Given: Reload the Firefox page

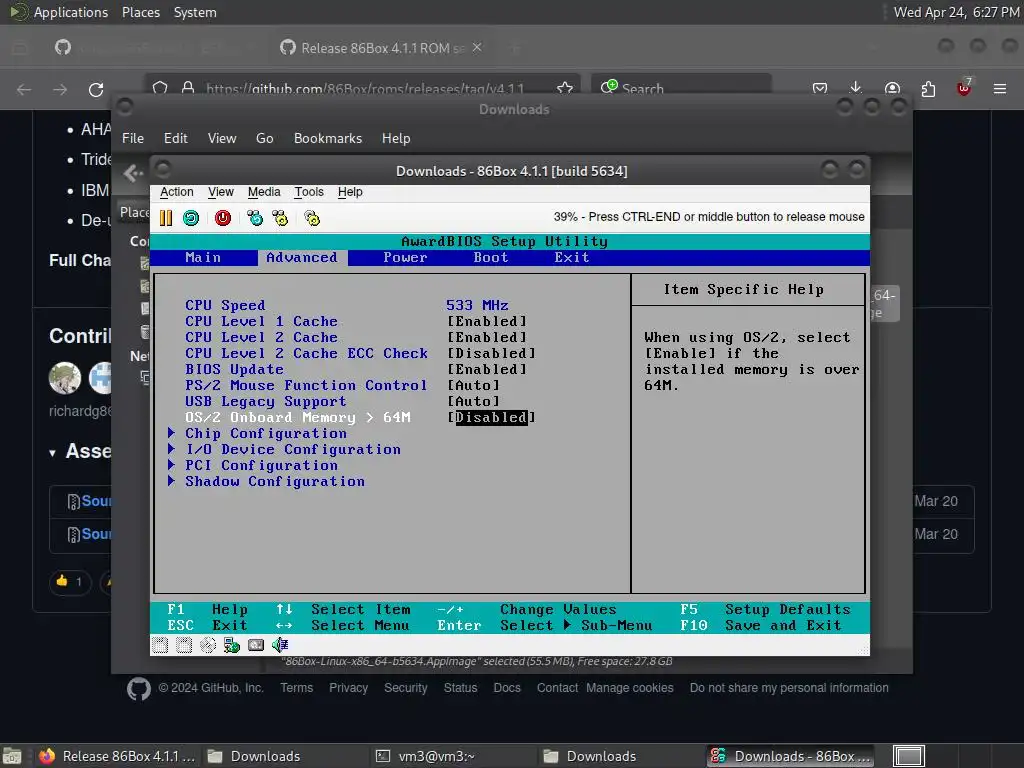Looking at the screenshot, I should tap(96, 89).
